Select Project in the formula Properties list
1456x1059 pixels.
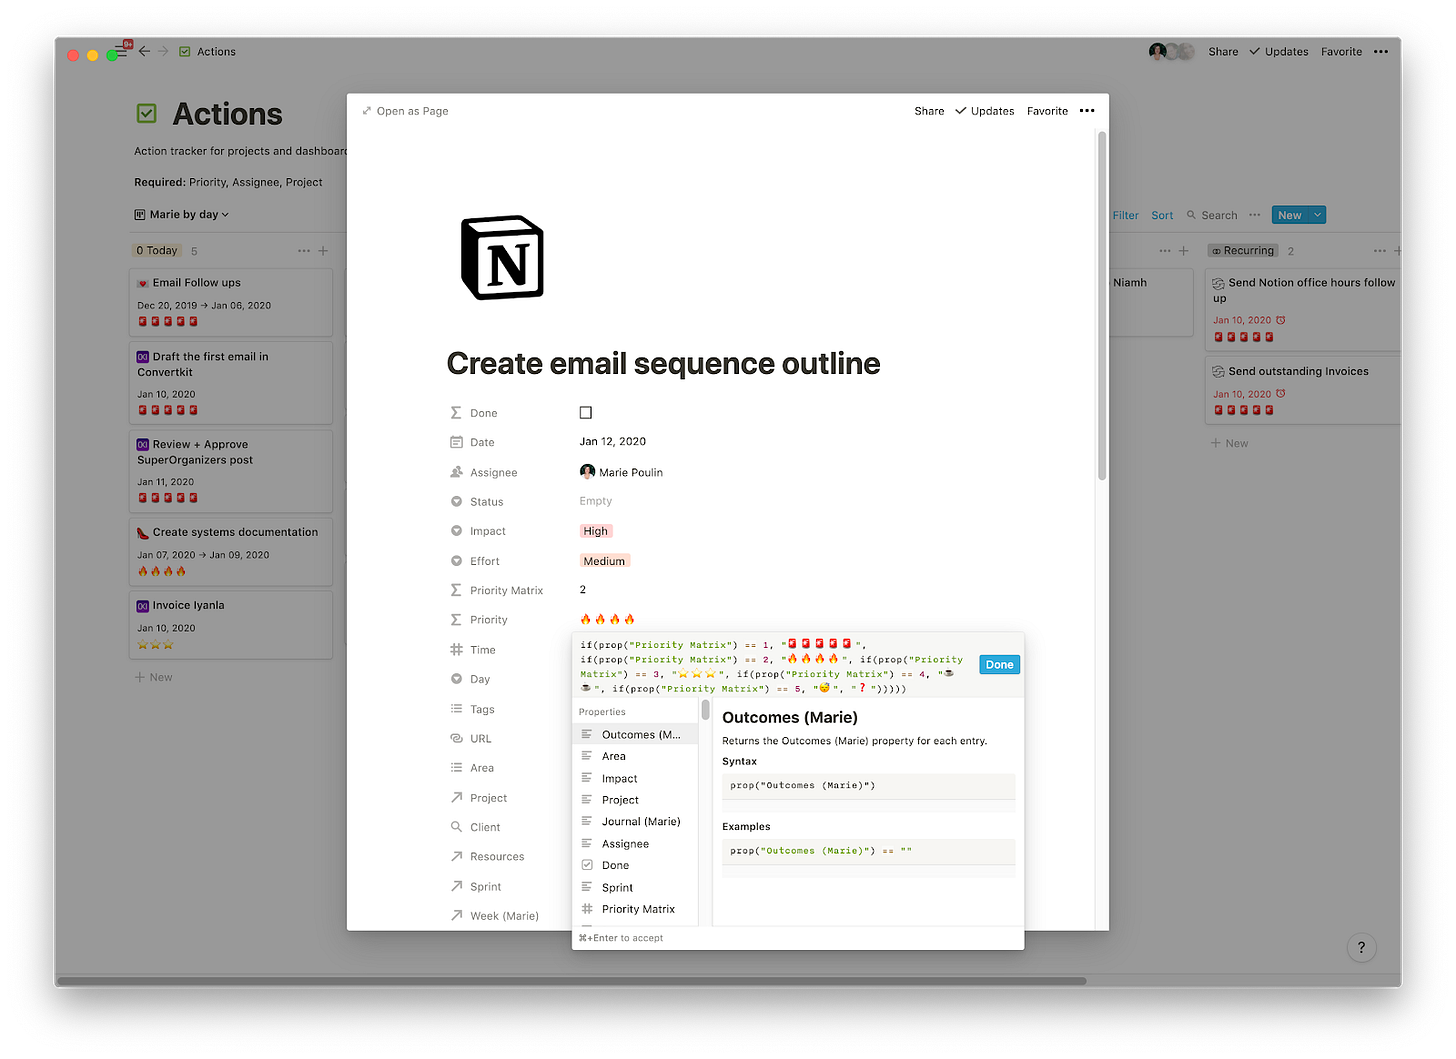[x=635, y=800]
